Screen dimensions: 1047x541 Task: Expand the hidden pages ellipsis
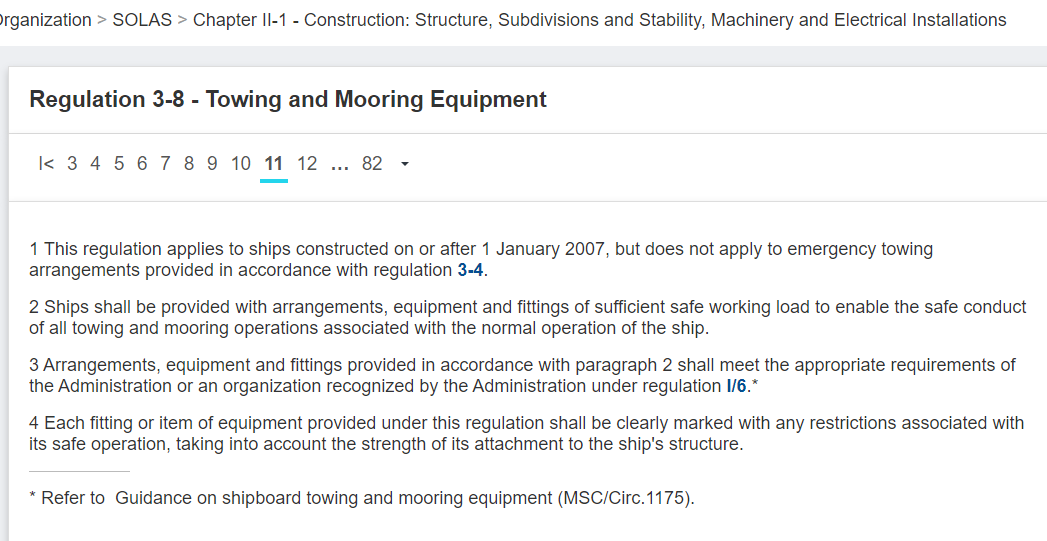tap(339, 164)
